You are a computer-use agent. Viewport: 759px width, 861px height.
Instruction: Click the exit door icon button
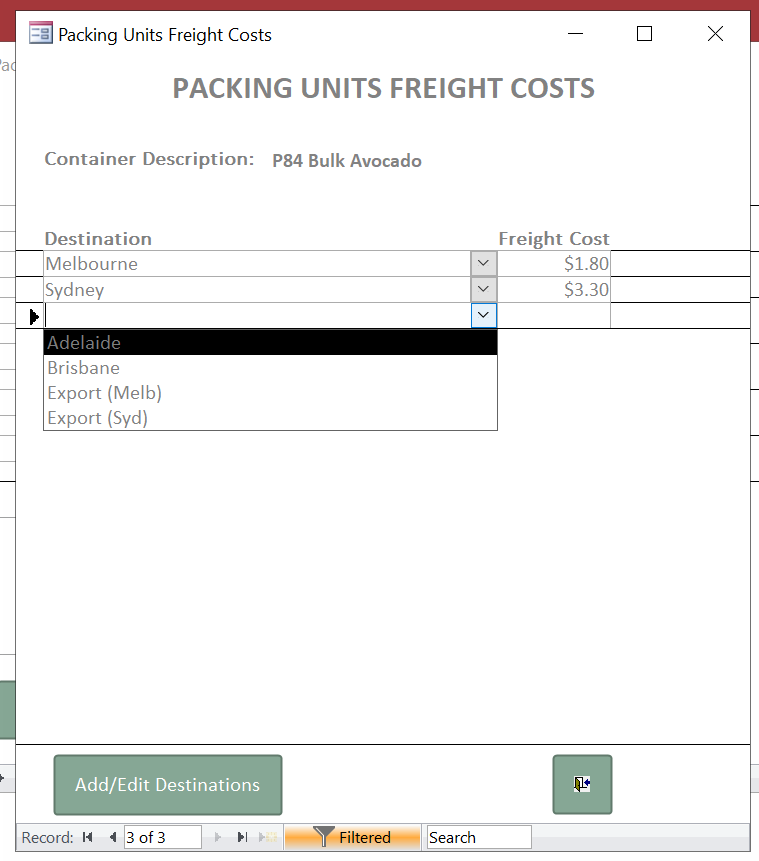click(x=582, y=784)
